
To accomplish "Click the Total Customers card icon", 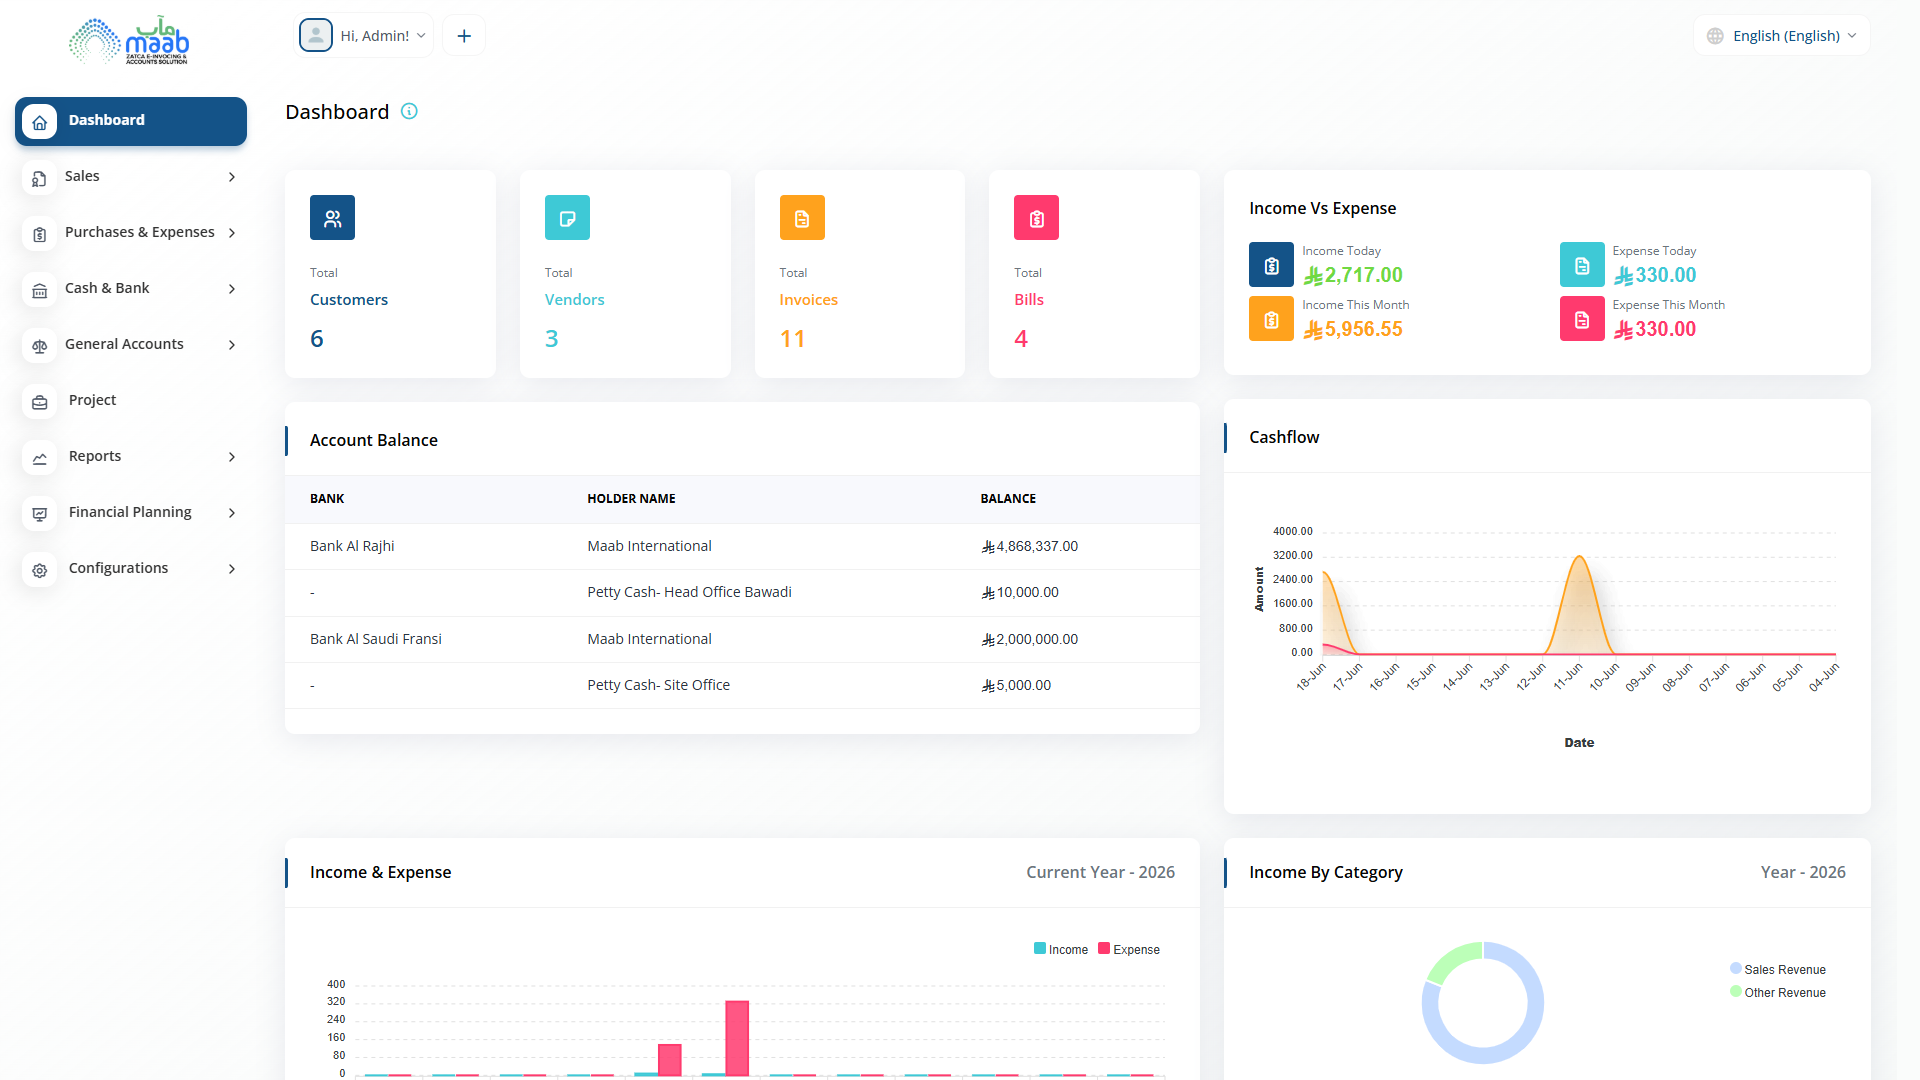I will coord(332,218).
